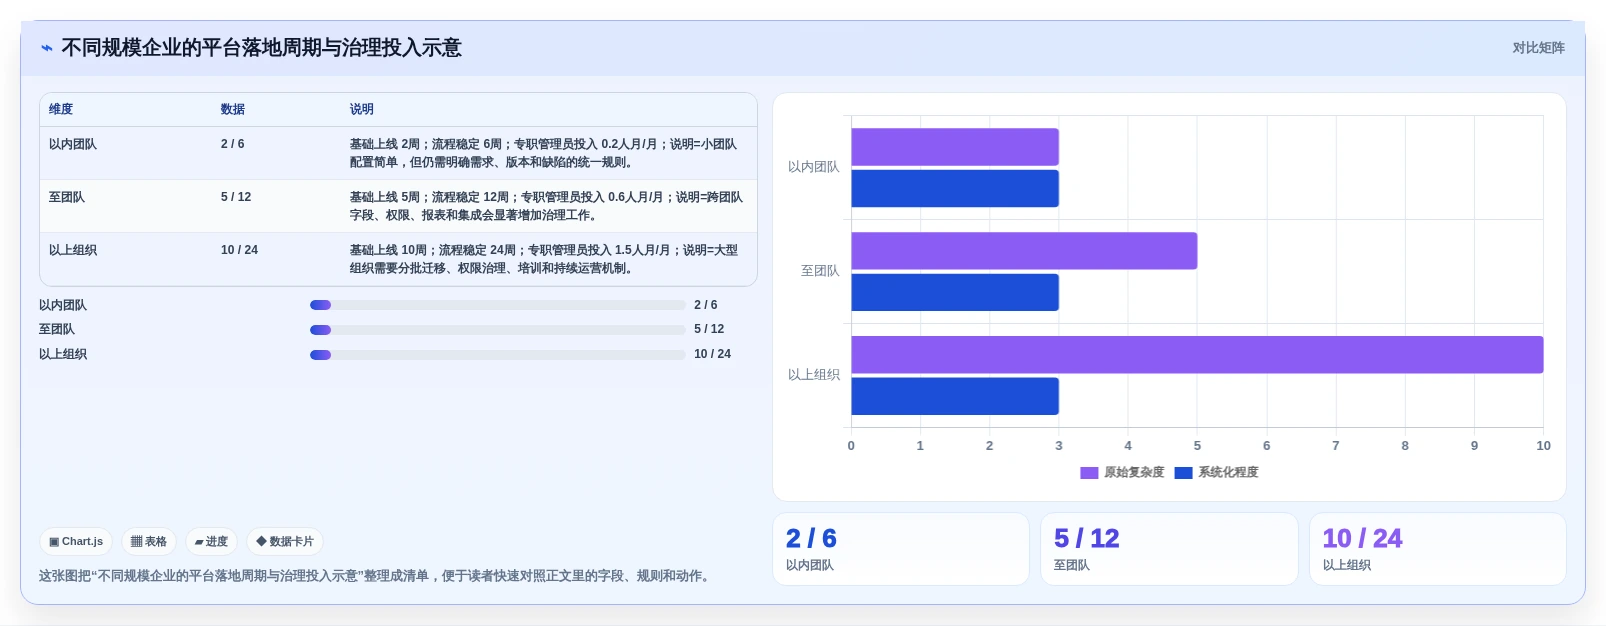Screen dimensions: 1606x626
Task: Click the 以内团队 progress bar
Action: [x=497, y=305]
